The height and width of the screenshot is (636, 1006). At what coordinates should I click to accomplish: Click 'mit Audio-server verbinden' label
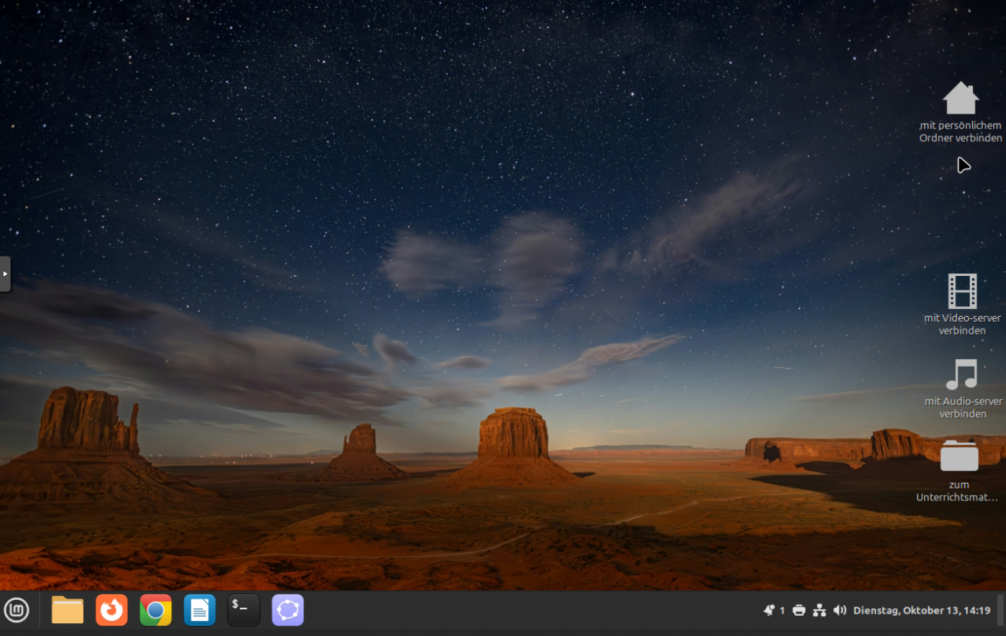[963, 408]
